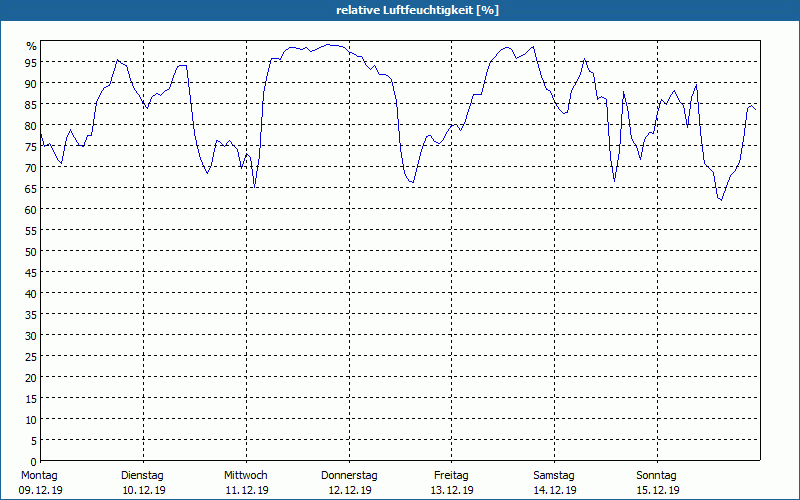The image size is (800, 500).
Task: Select the Sonntag 15.12.19 axis label
Action: point(657,483)
